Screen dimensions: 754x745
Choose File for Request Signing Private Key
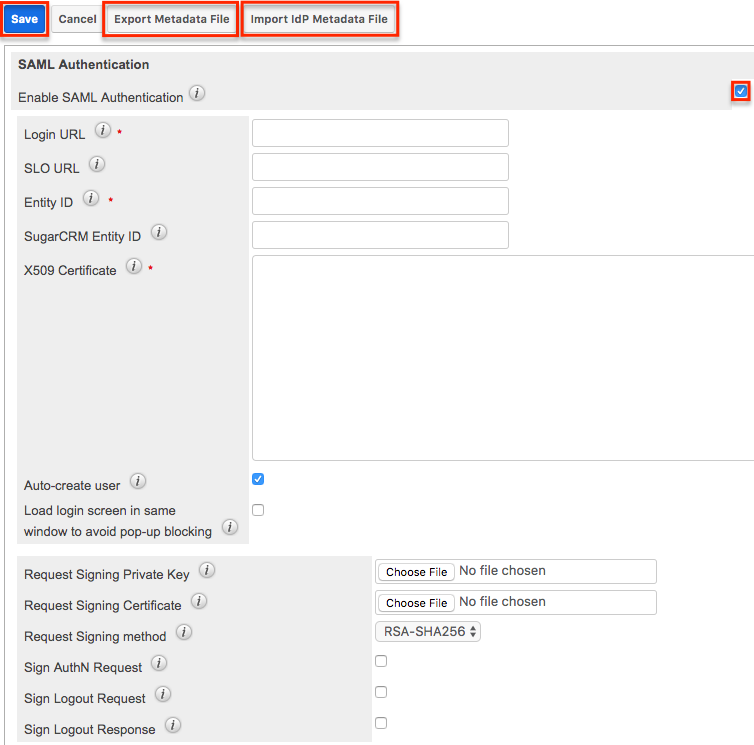[x=416, y=572]
